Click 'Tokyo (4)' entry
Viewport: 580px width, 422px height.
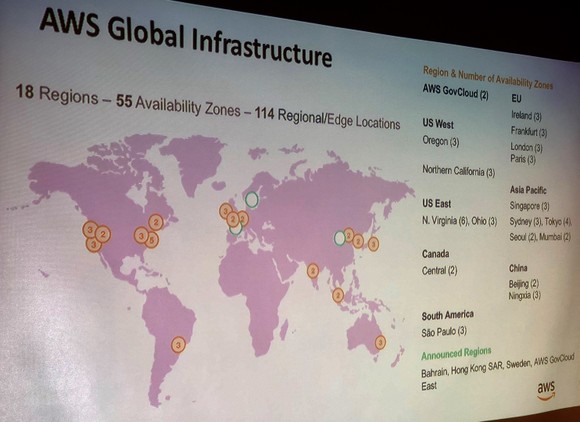click(x=558, y=222)
